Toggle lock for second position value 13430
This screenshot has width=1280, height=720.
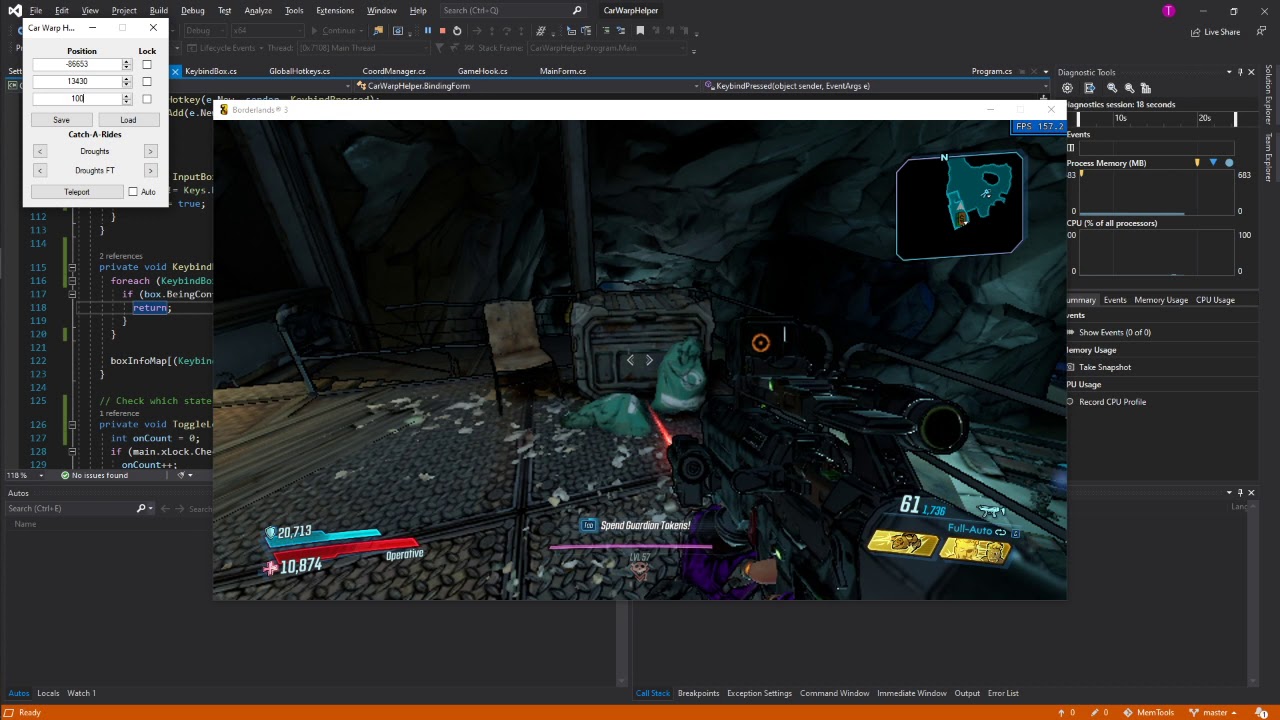(147, 81)
